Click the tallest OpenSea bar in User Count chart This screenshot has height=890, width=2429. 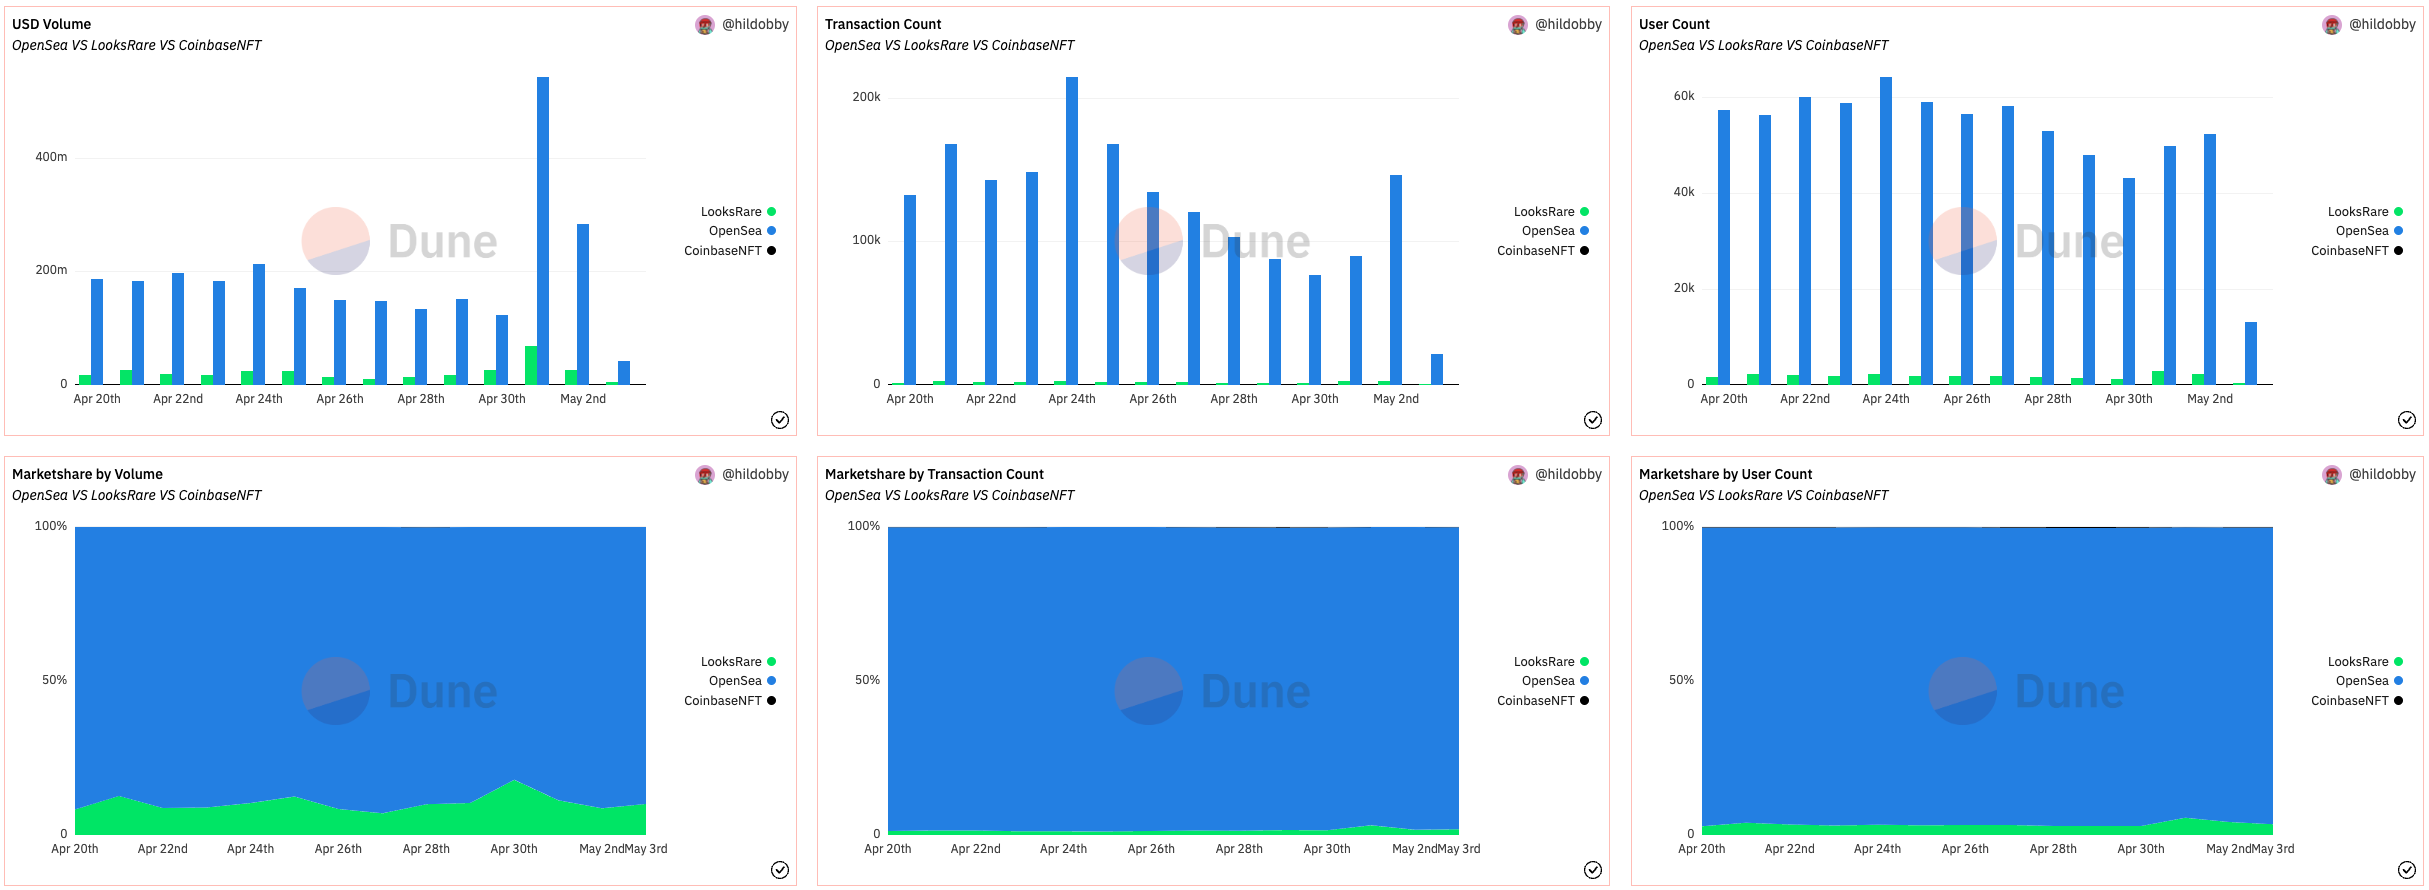click(x=1886, y=231)
